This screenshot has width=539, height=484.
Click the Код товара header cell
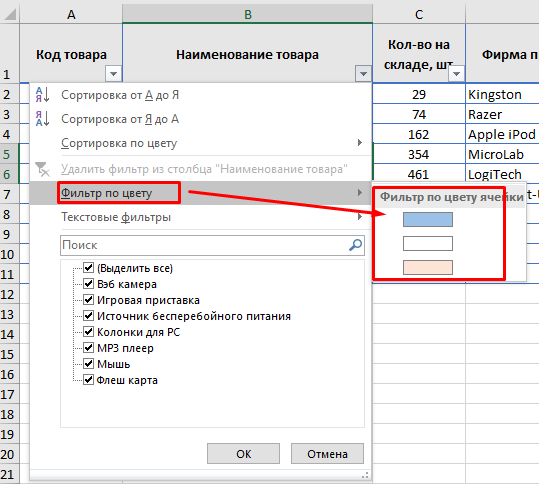click(71, 53)
